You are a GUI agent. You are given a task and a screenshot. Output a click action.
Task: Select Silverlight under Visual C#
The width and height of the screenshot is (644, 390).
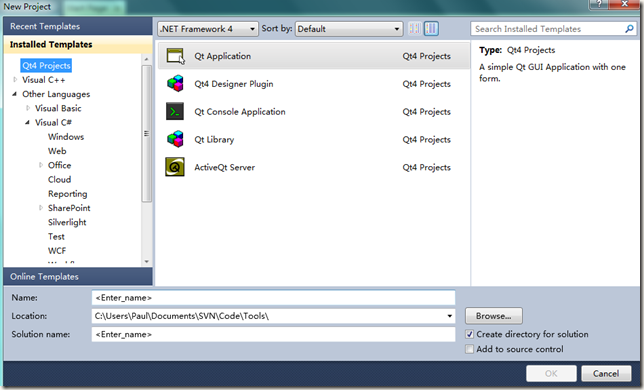coord(67,222)
